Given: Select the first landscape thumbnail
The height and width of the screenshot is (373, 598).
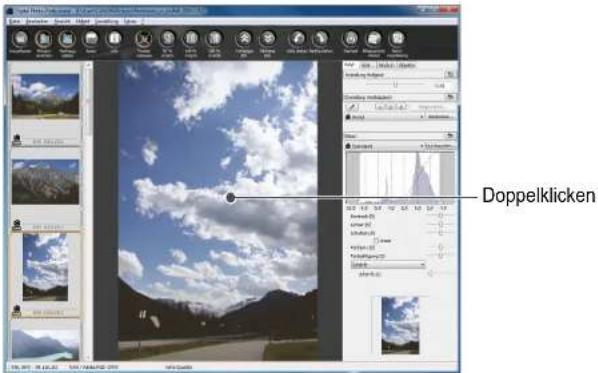Looking at the screenshot, I should click(x=45, y=96).
